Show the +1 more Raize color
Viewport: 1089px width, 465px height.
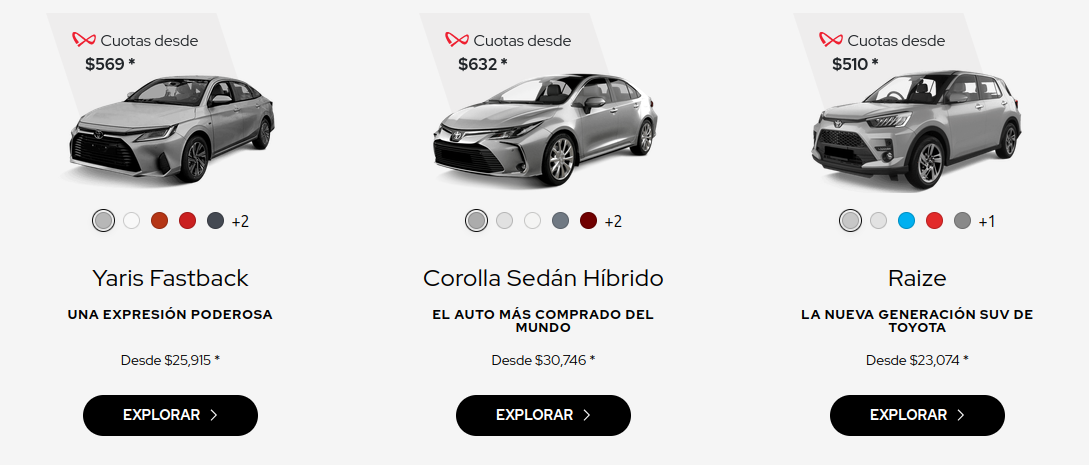[987, 221]
